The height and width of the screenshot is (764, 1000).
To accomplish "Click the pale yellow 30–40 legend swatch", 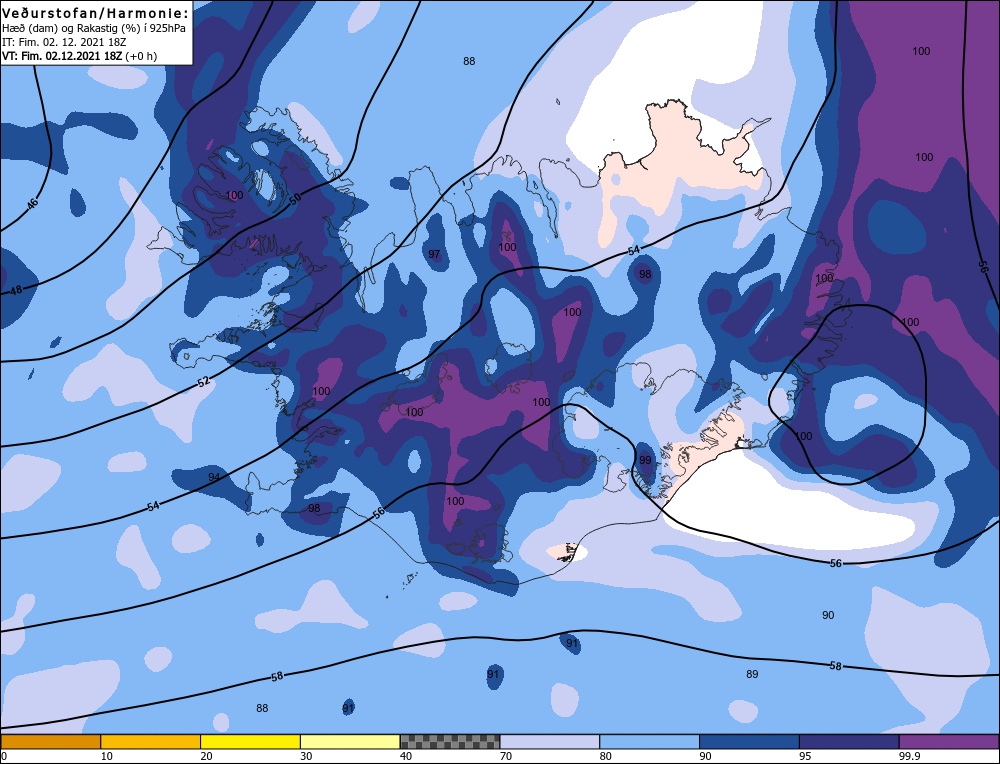I will coord(350,741).
